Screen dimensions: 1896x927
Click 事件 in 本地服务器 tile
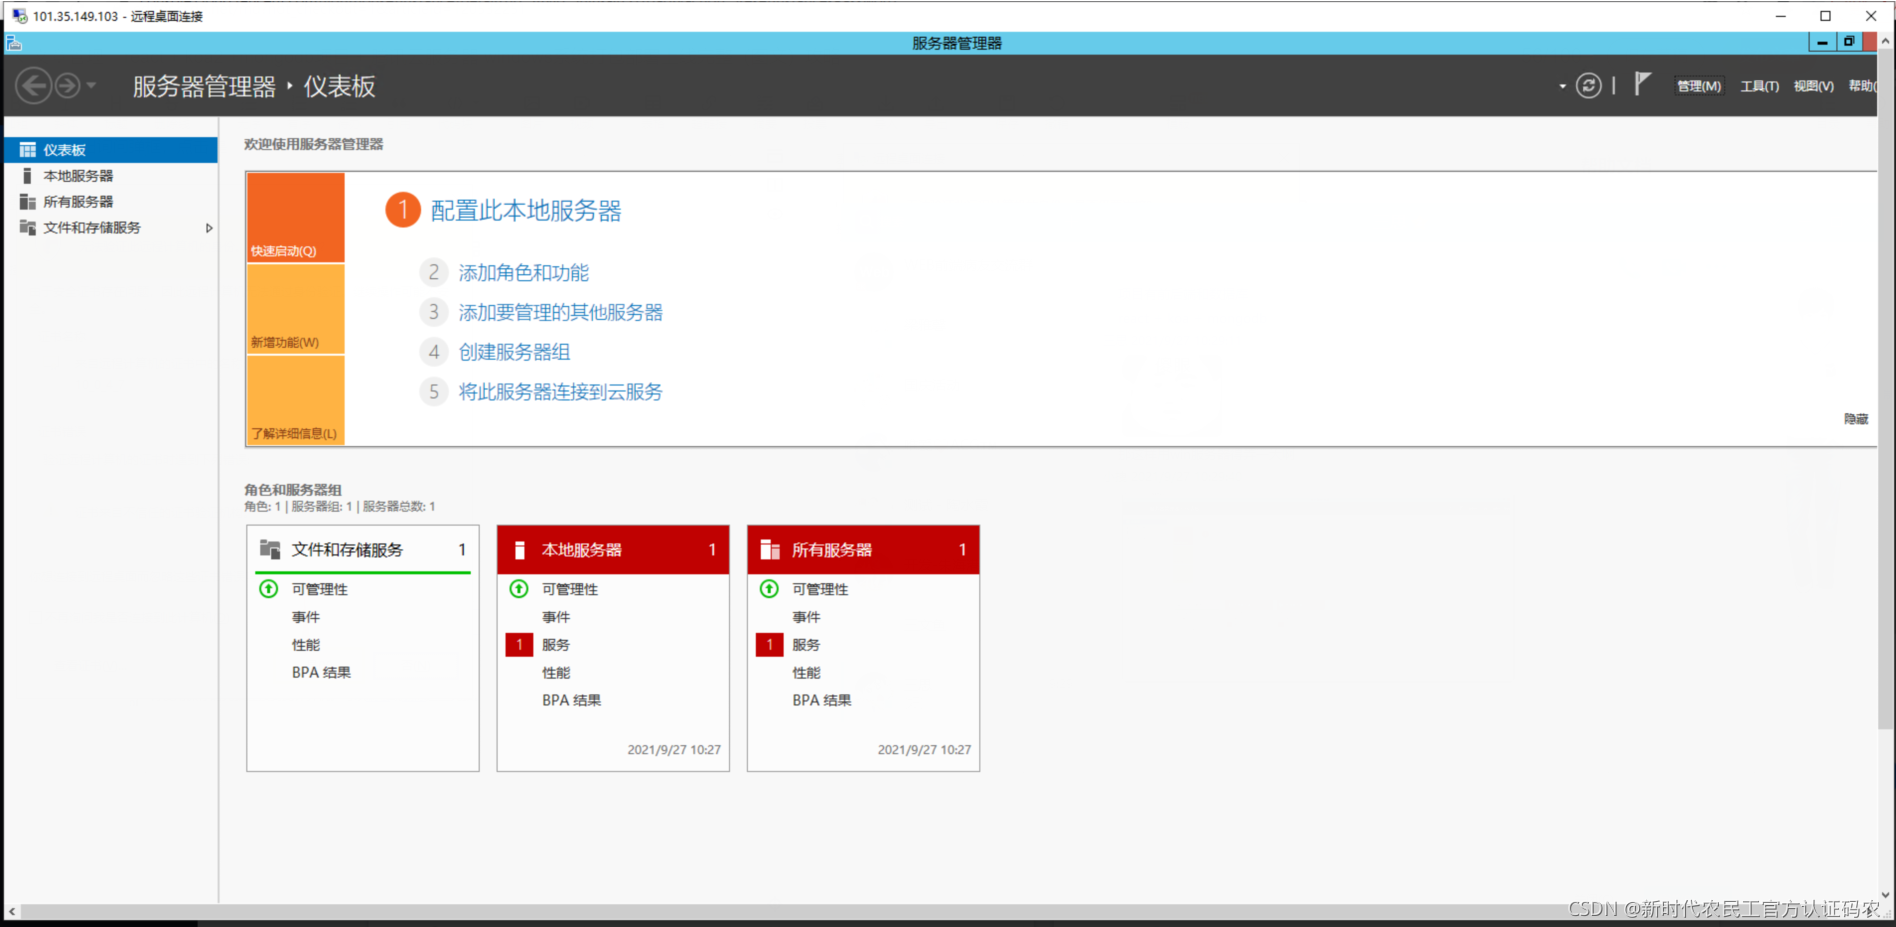556,618
